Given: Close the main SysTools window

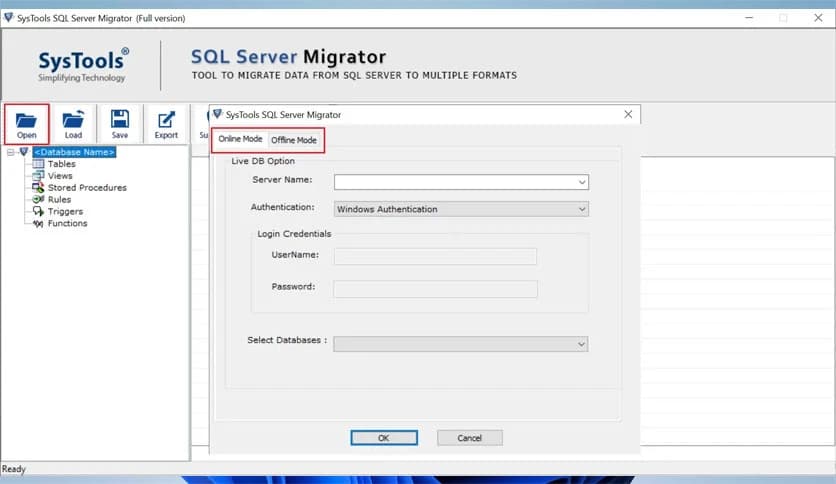Looking at the screenshot, I should 818,18.
